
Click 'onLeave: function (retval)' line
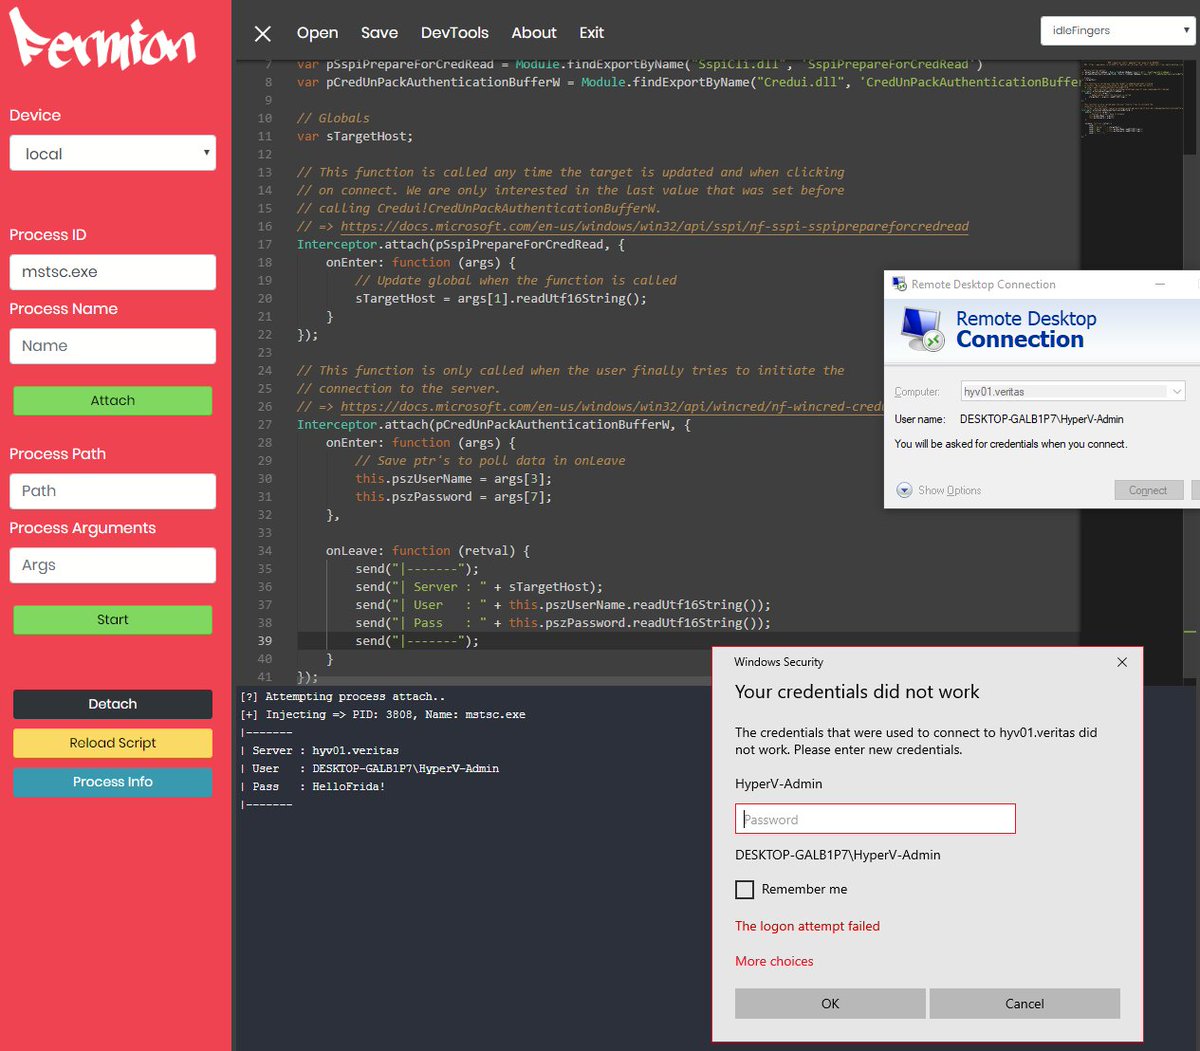[428, 550]
